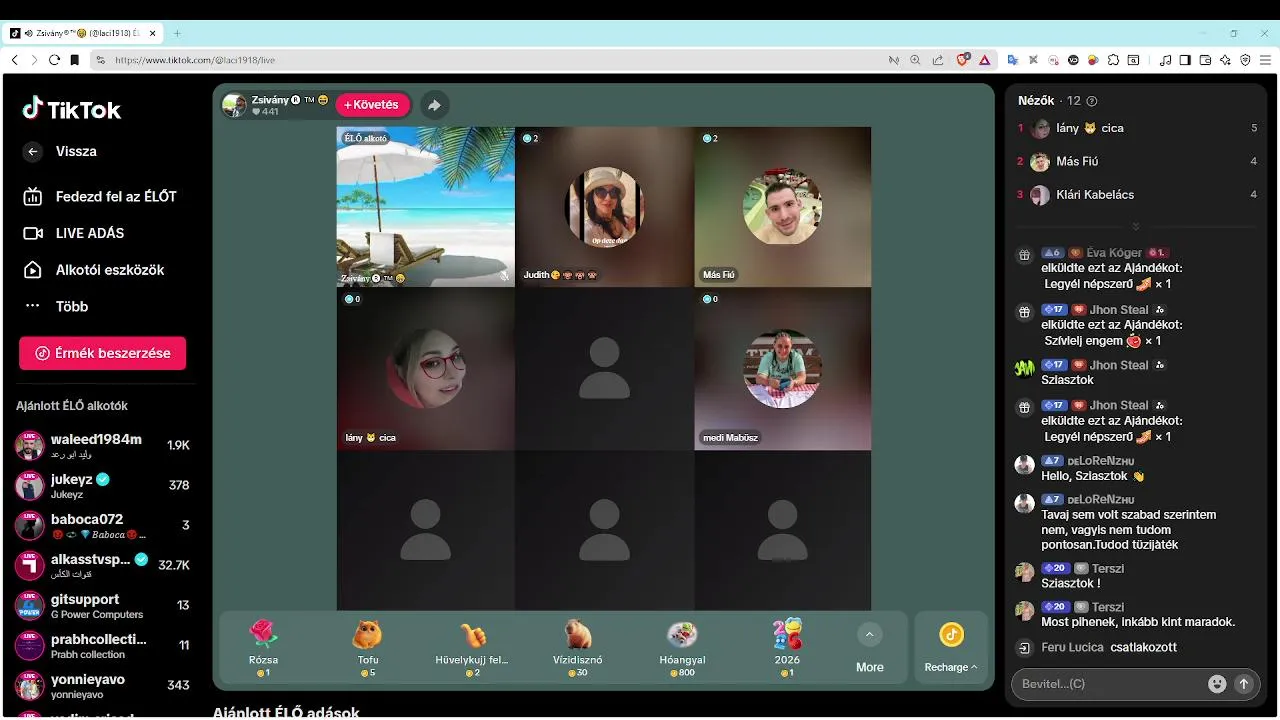
Task: Focus the Bevitel chat input field
Action: tap(1110, 684)
